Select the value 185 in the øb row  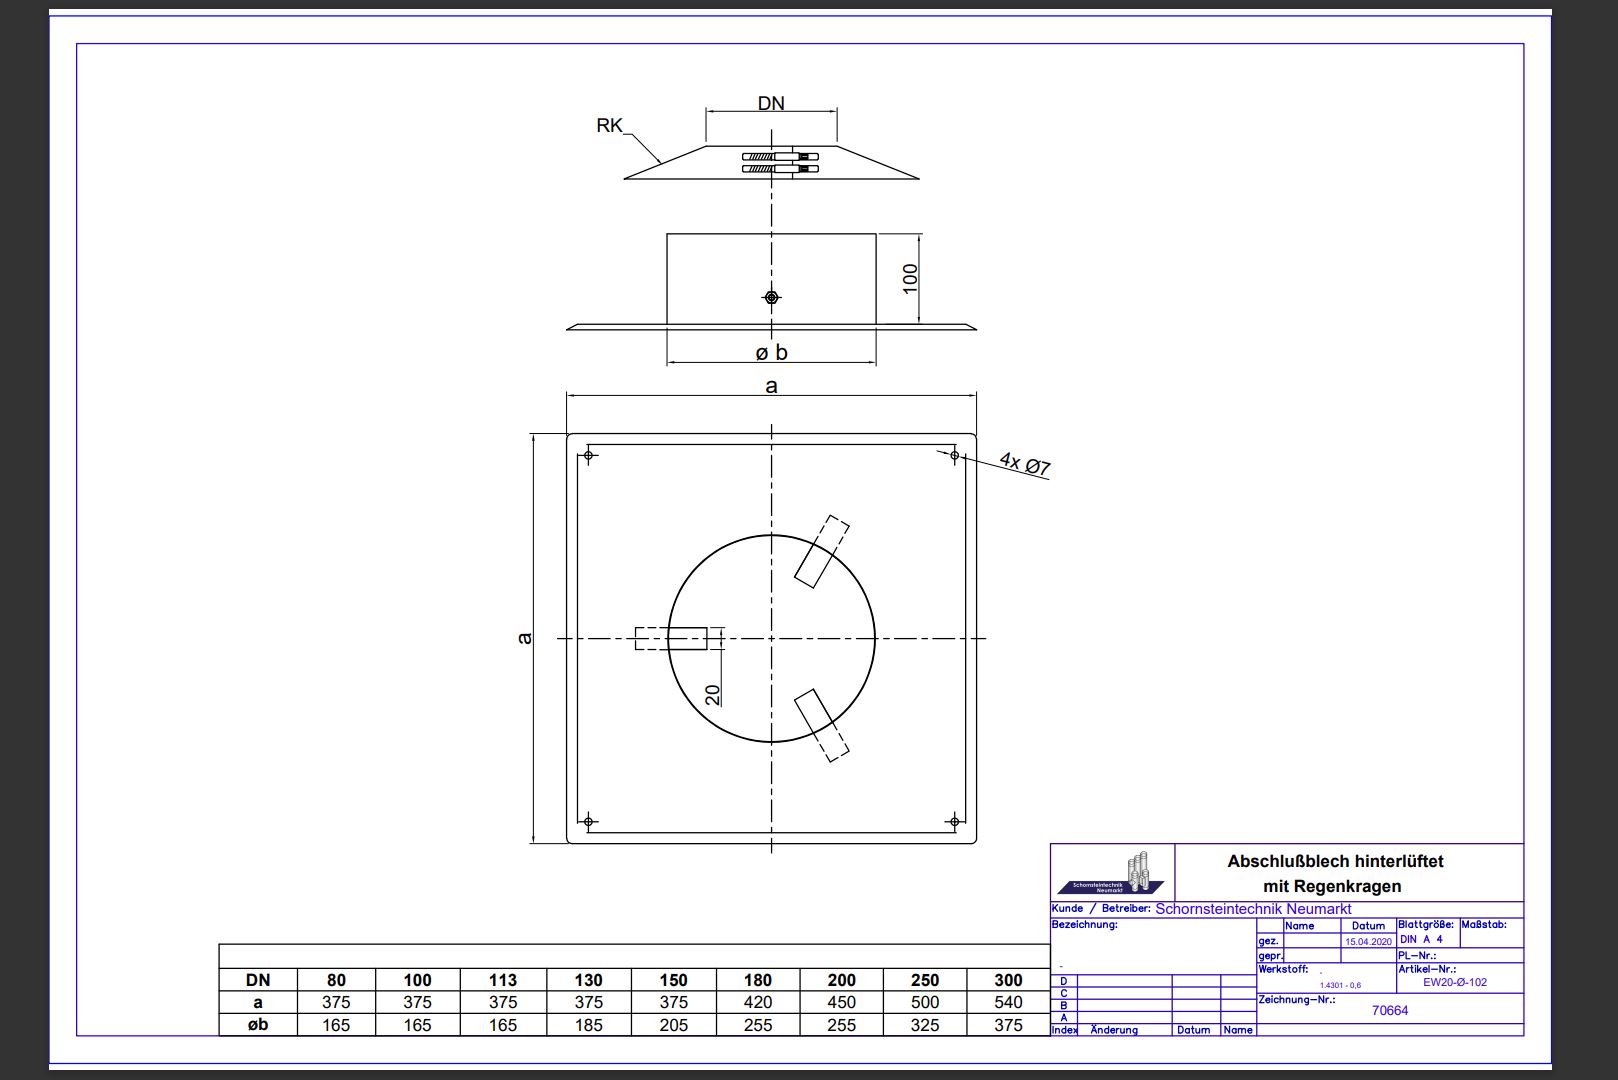tap(588, 1025)
